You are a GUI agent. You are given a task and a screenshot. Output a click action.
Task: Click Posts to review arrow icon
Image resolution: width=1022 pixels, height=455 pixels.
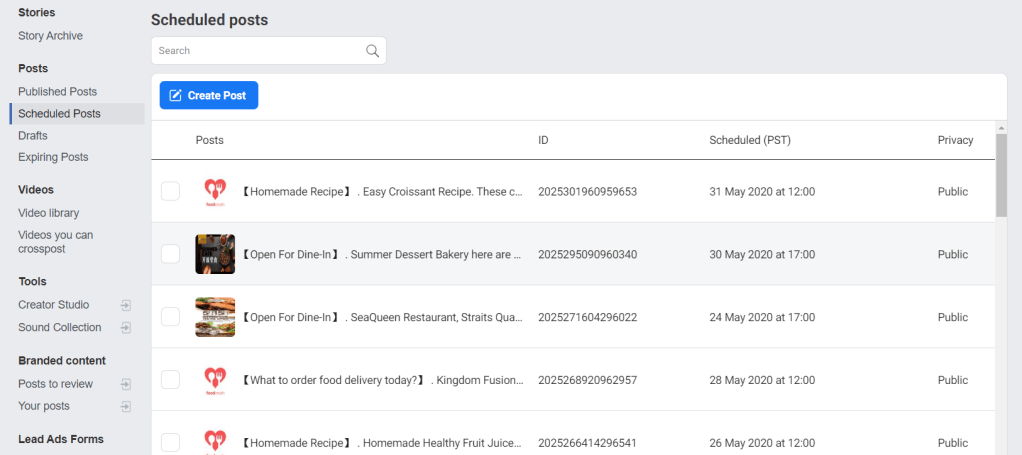(125, 384)
